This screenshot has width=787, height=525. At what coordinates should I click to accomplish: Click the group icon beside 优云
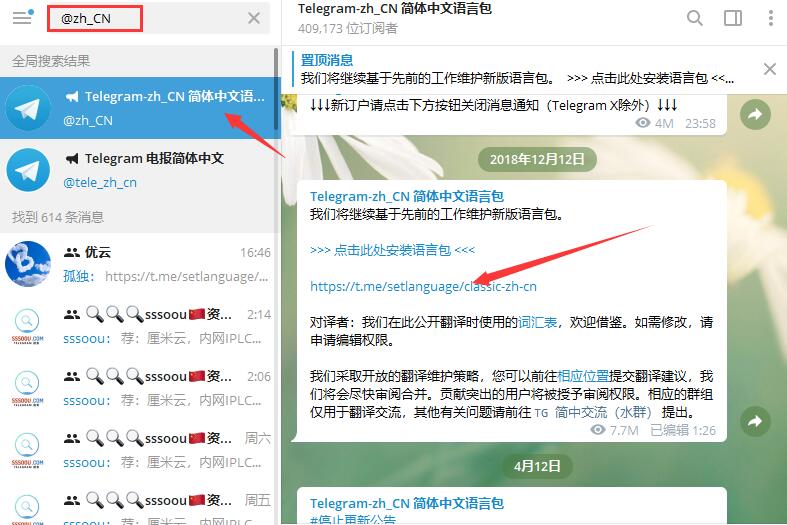click(72, 252)
